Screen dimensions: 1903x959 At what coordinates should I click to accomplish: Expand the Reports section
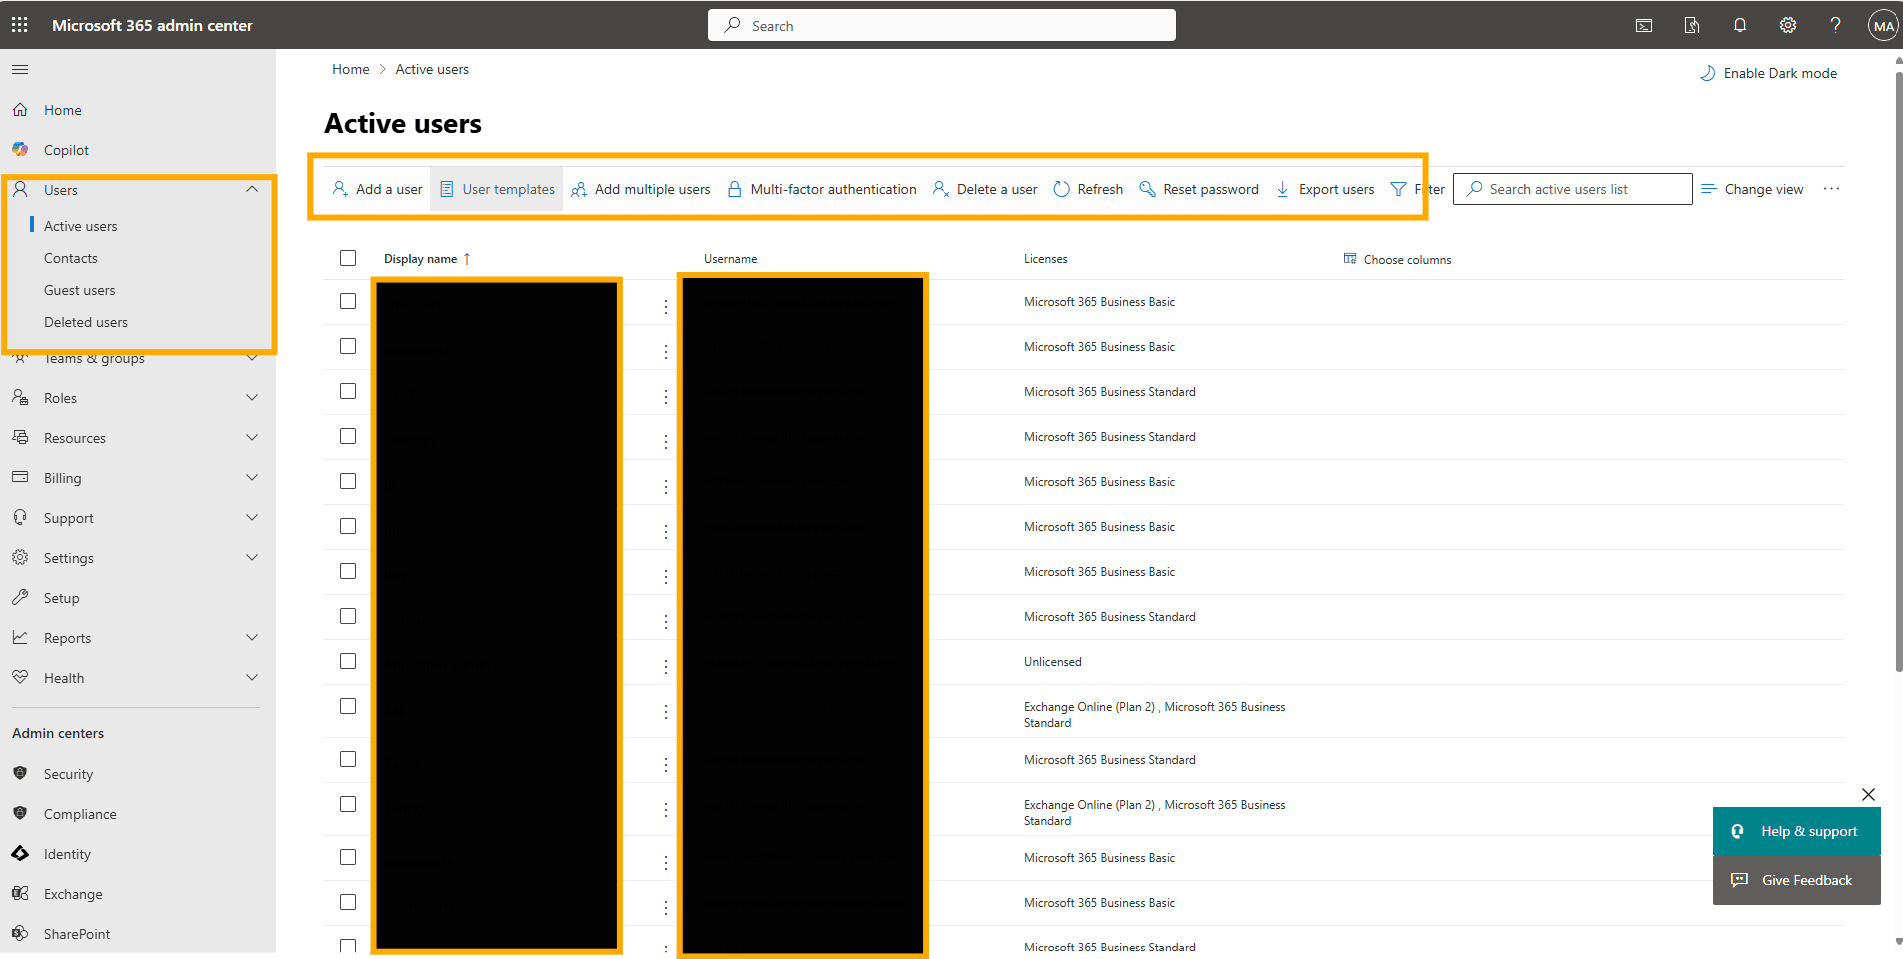click(251, 637)
